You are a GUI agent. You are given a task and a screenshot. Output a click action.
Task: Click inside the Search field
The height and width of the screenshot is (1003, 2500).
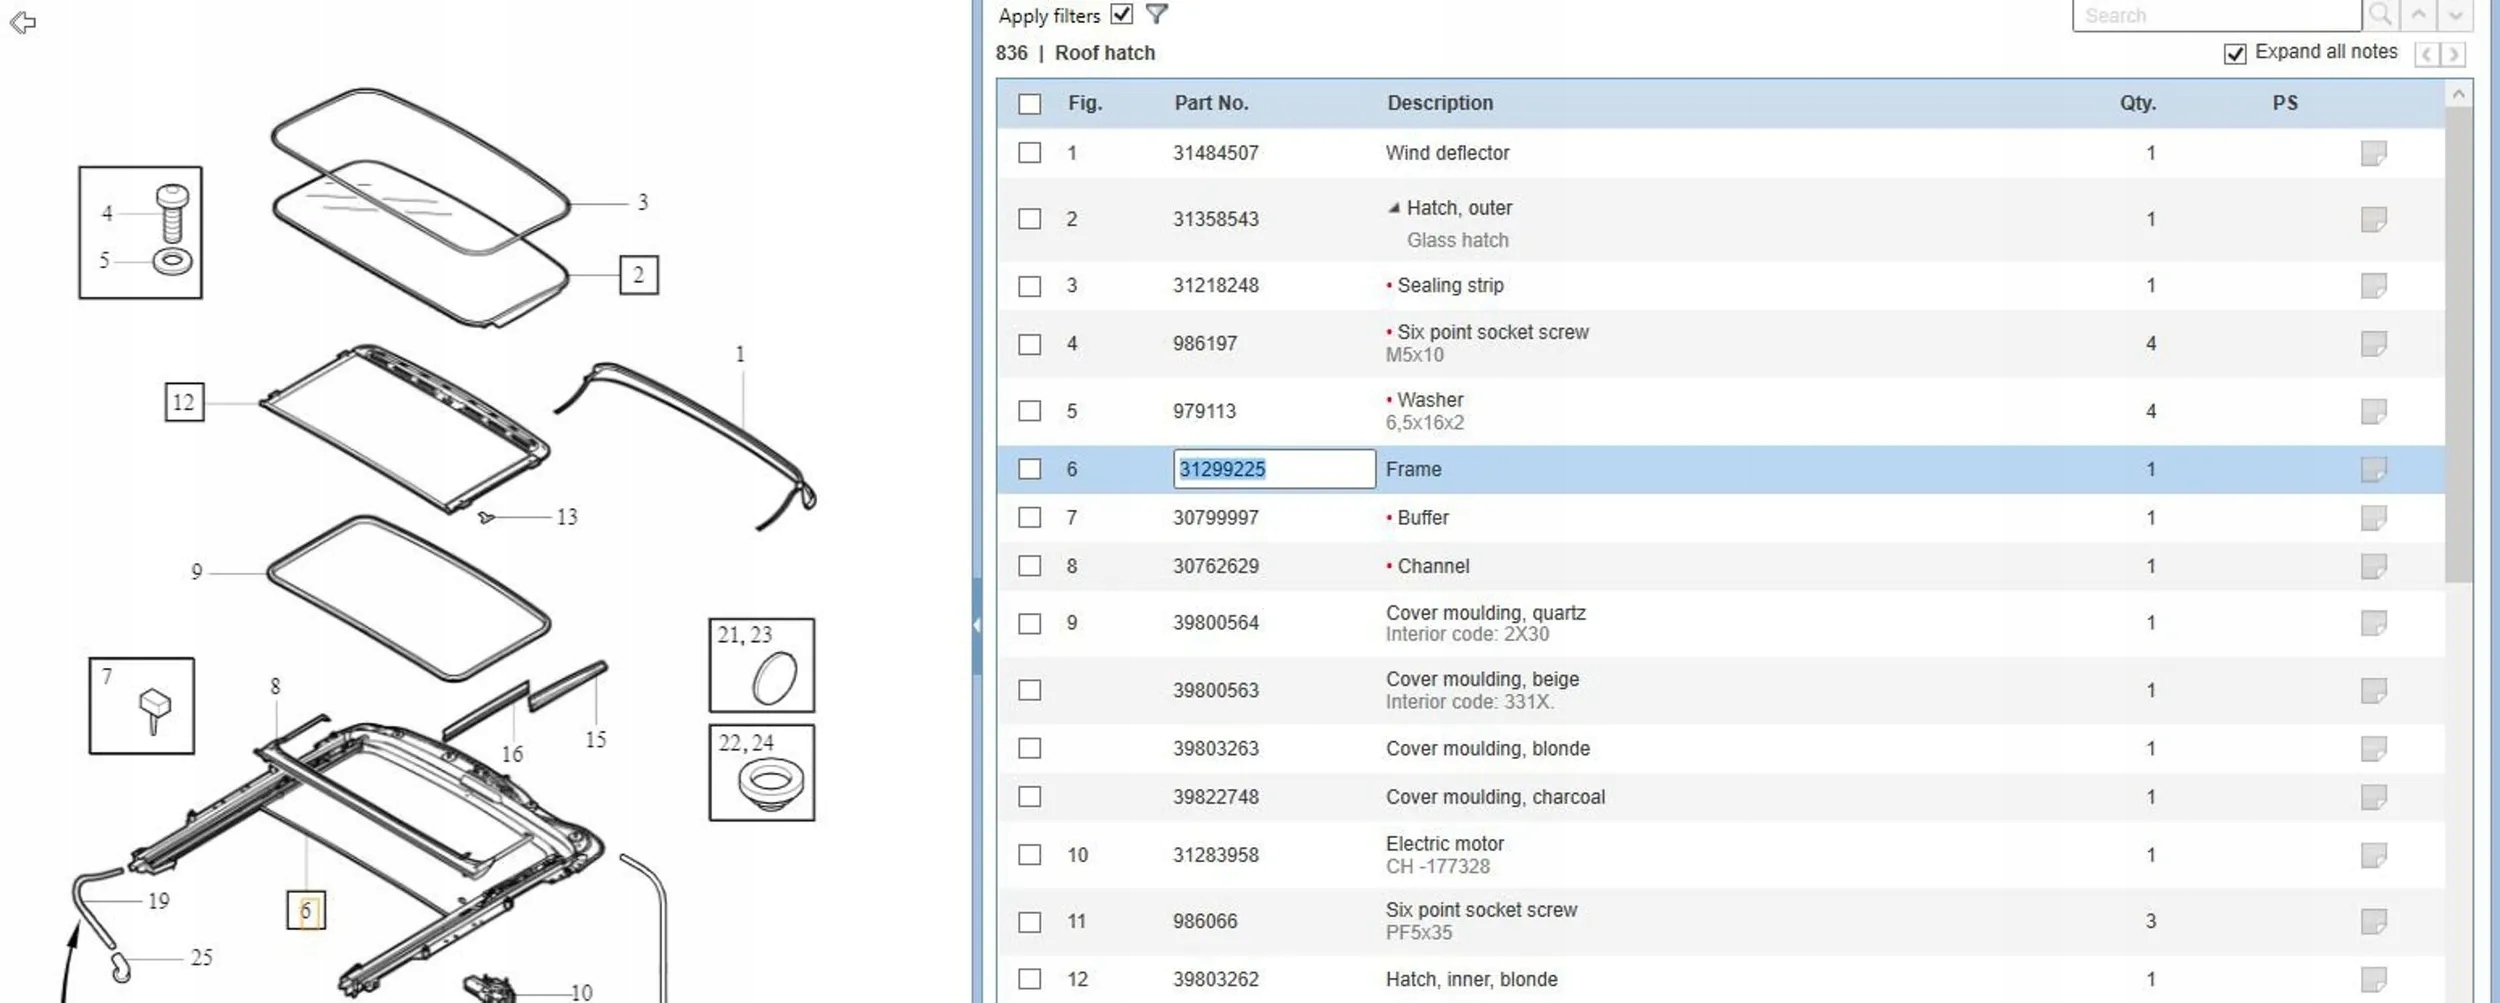[x=2217, y=15]
